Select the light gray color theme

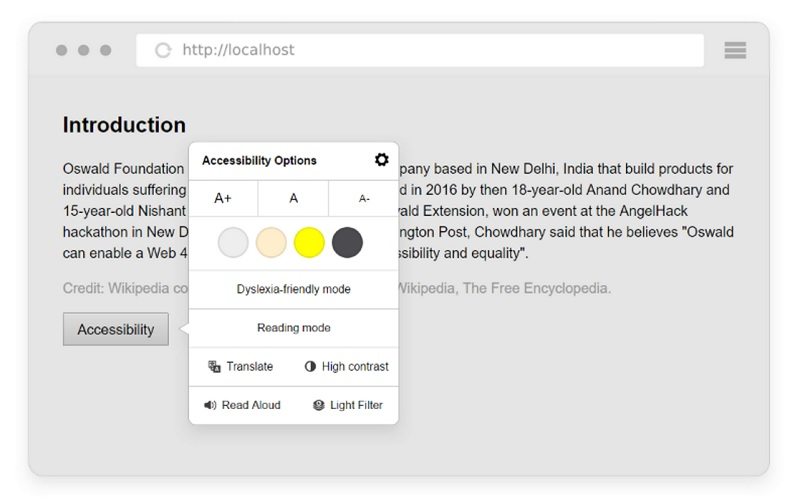pyautogui.click(x=233, y=242)
